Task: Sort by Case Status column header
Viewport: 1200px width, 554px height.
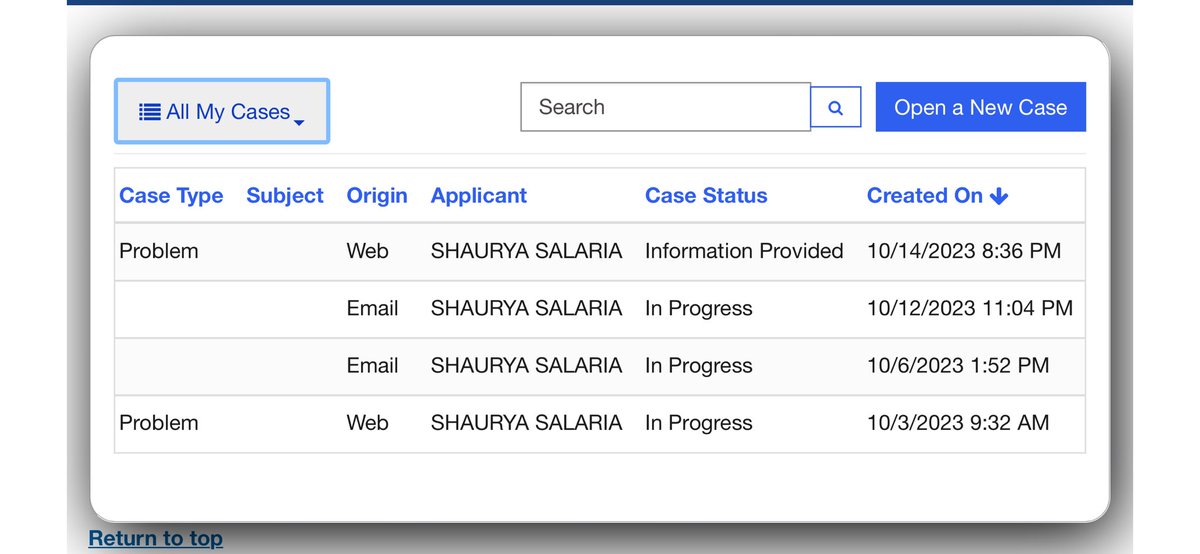Action: click(x=706, y=196)
